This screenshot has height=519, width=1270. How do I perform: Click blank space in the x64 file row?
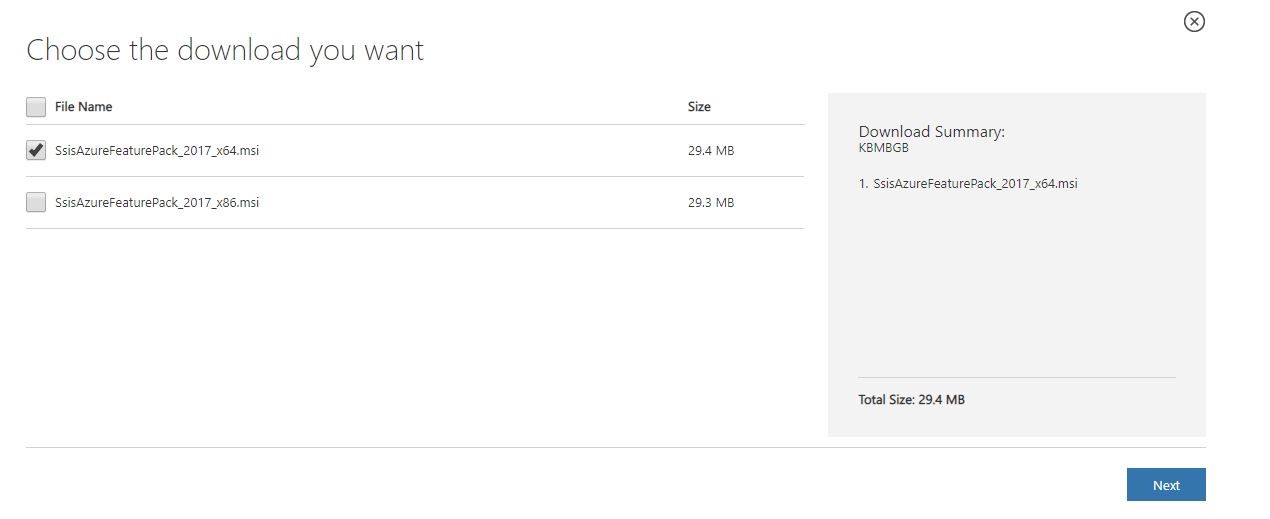tap(470, 151)
